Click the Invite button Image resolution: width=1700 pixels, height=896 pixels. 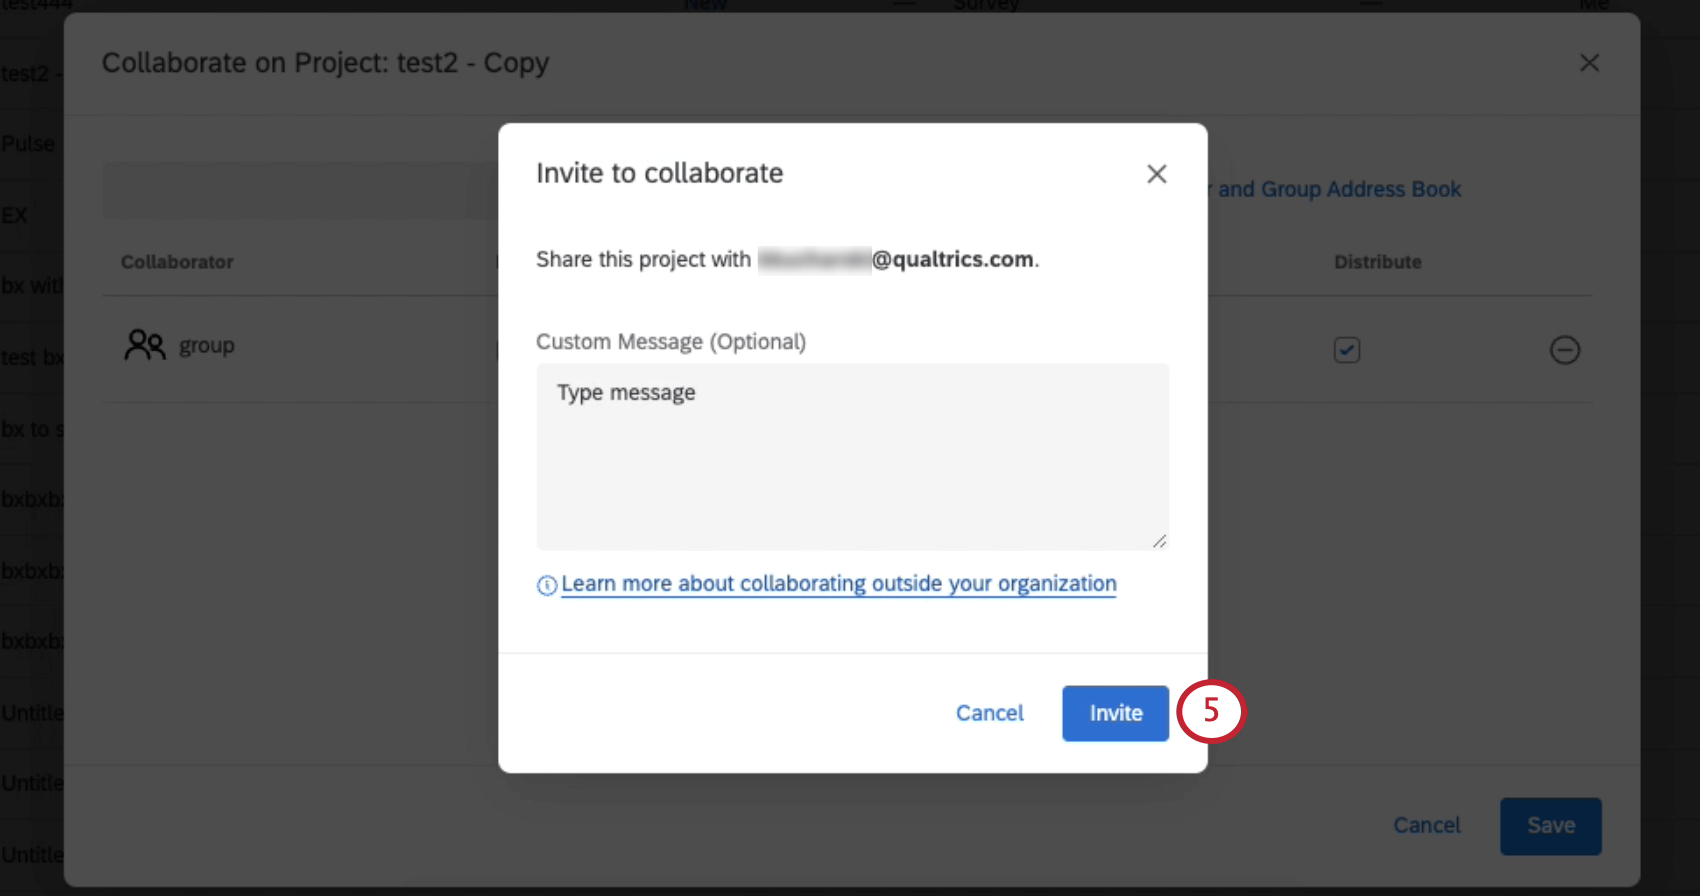coord(1115,713)
